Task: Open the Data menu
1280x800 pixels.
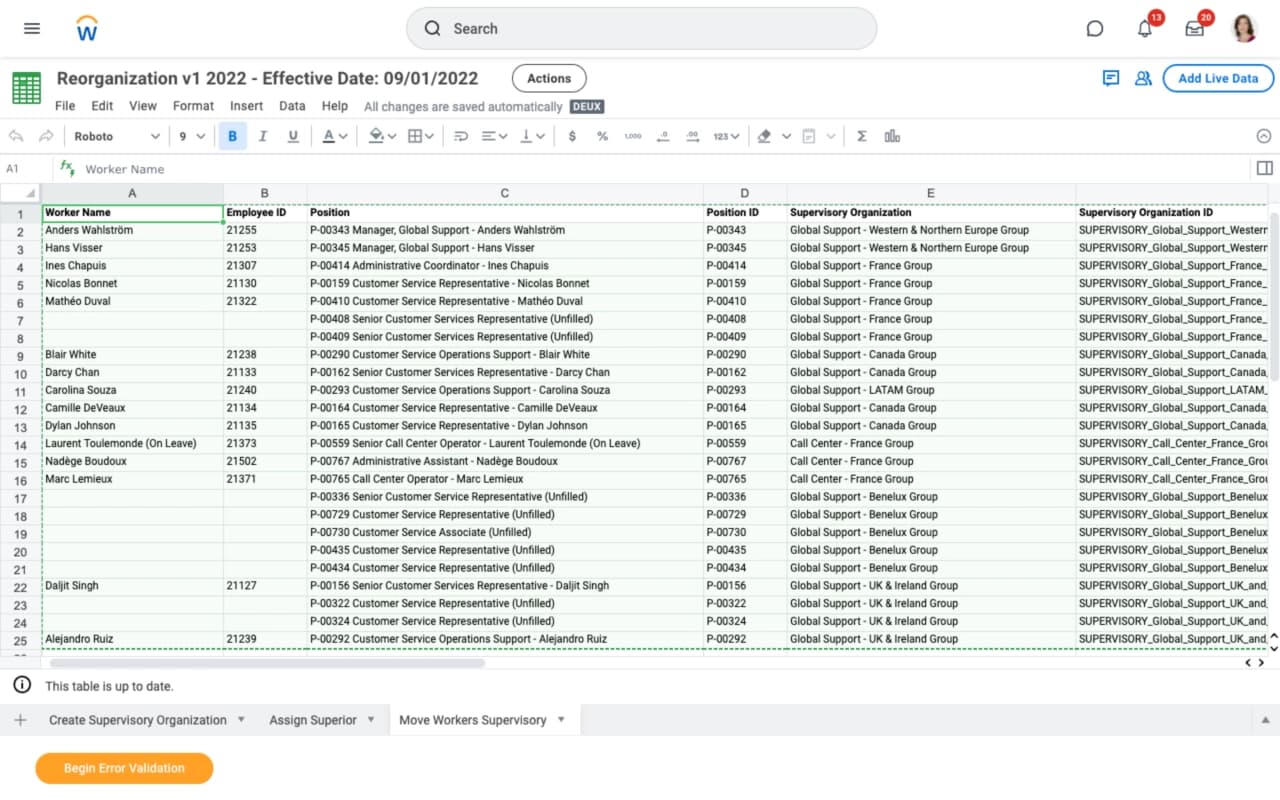Action: (292, 106)
